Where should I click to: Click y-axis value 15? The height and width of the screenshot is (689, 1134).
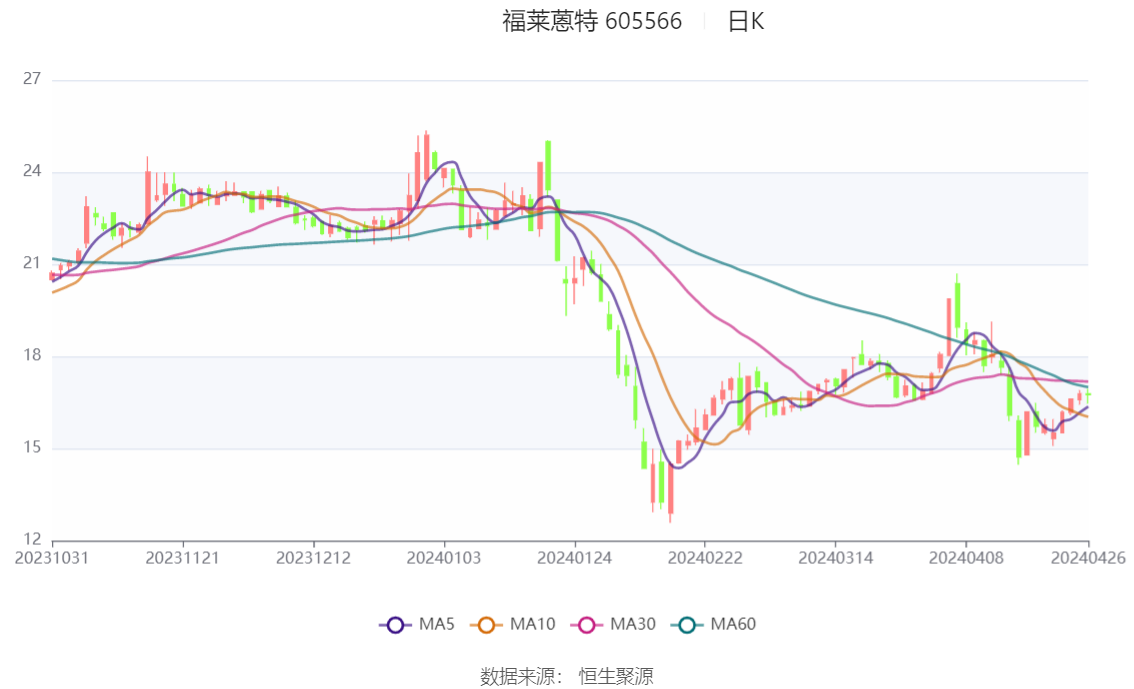[32, 448]
